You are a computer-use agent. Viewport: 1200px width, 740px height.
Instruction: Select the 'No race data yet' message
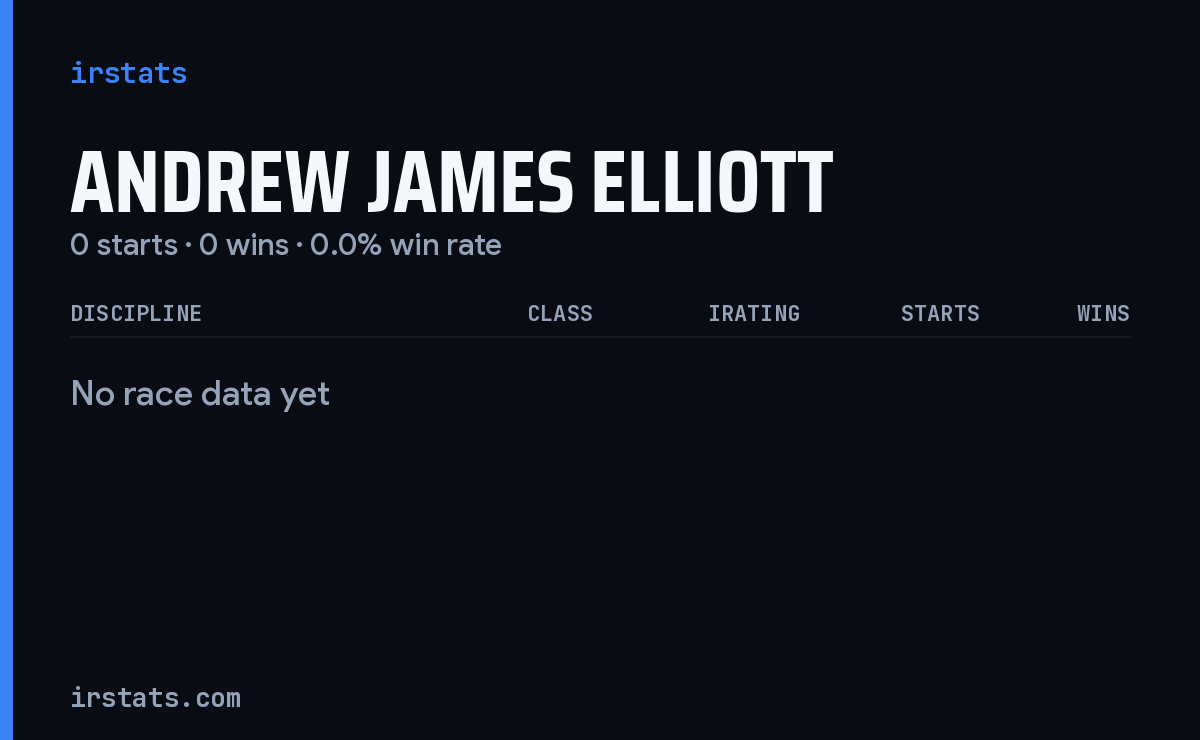pyautogui.click(x=200, y=394)
